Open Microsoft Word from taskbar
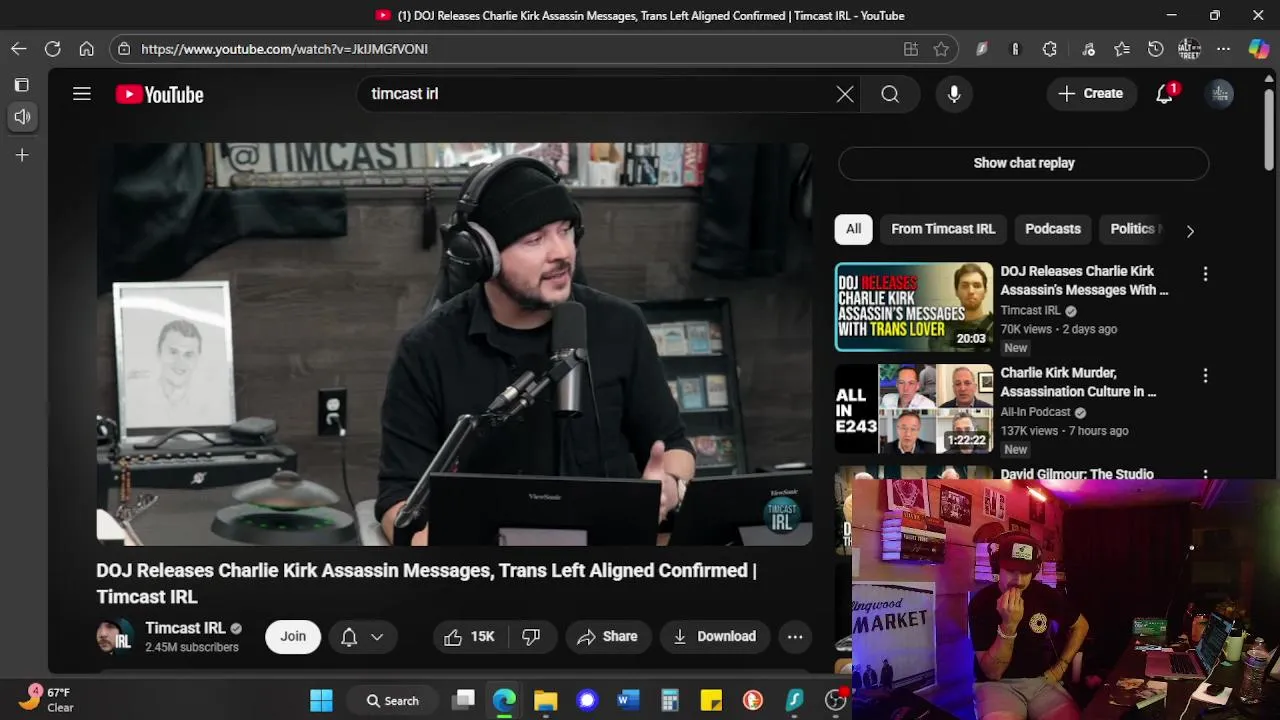The width and height of the screenshot is (1280, 720). pyautogui.click(x=628, y=700)
